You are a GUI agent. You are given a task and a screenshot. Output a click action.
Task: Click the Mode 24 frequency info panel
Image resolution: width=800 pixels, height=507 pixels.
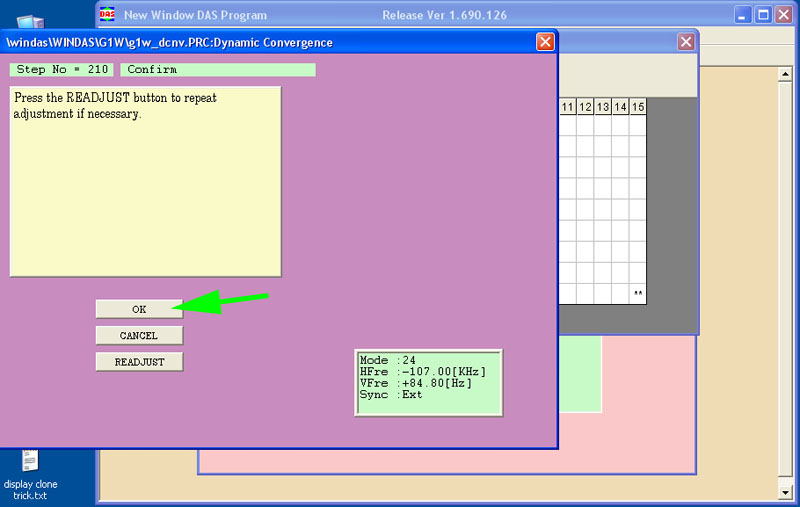tap(429, 383)
